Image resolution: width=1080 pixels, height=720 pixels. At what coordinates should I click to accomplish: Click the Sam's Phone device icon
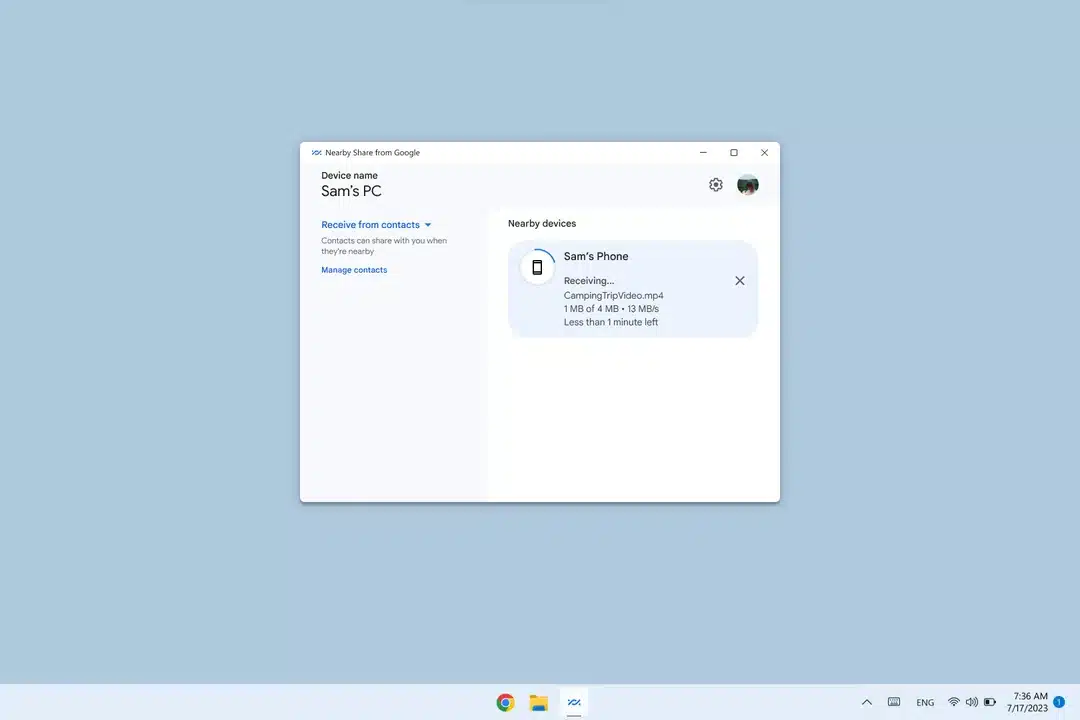[538, 267]
